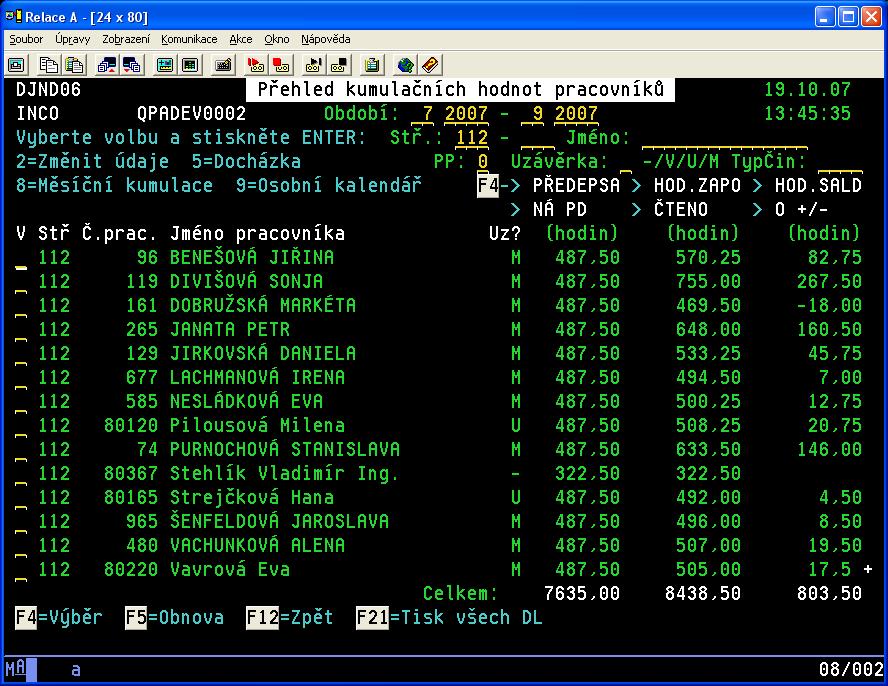Click F4=Výběr function key label
The width and height of the screenshot is (888, 686).
pyautogui.click(x=59, y=617)
